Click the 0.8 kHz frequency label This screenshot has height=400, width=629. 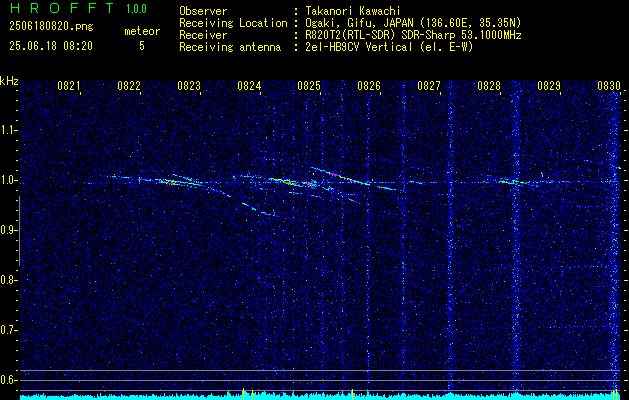pyautogui.click(x=7, y=280)
